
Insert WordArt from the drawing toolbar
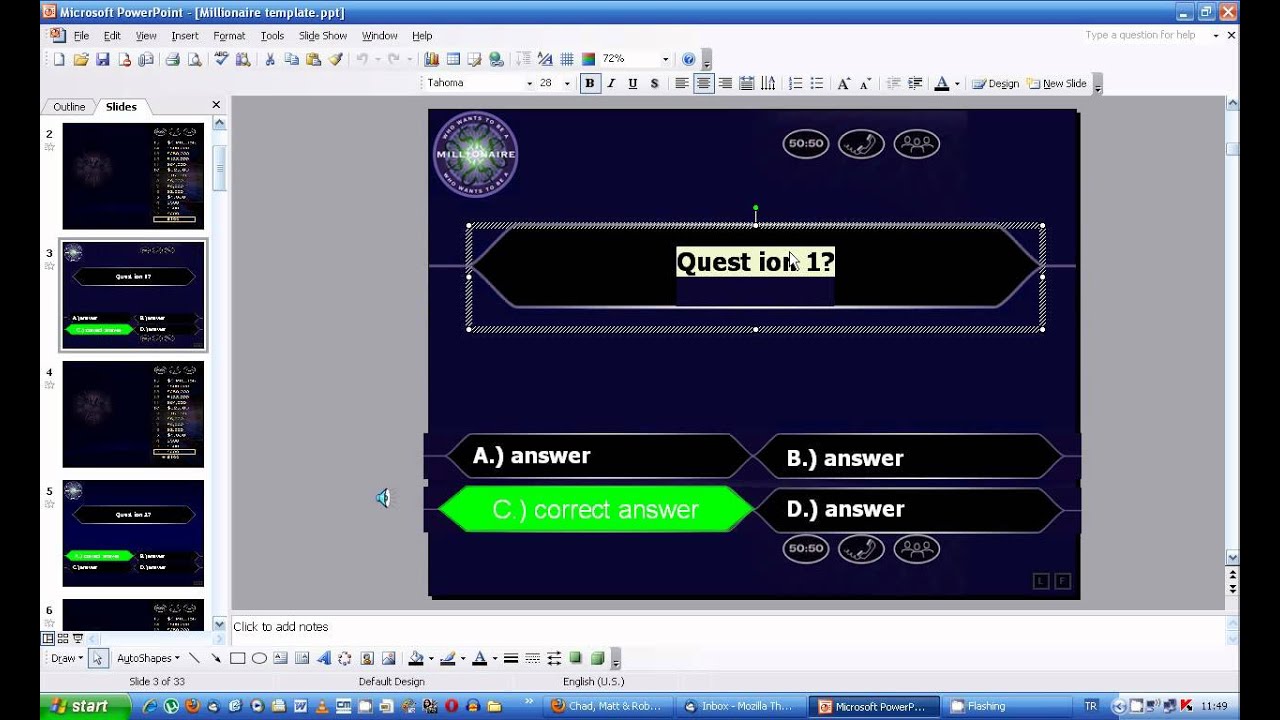[323, 658]
